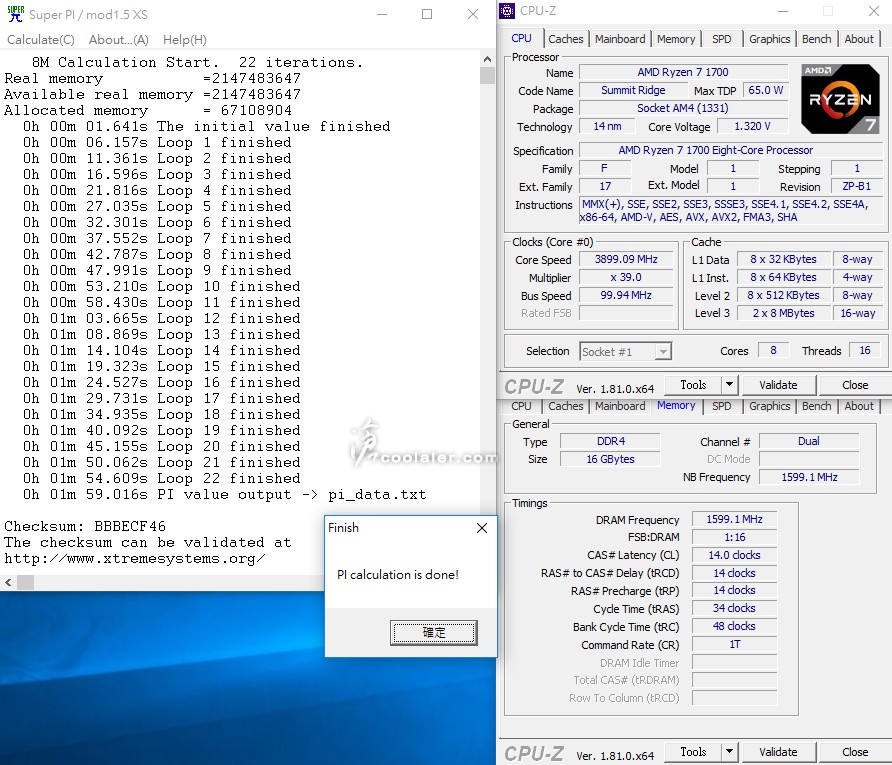Click the Loop 22 finished line in Super PI
Viewport: 892px width, 765px height.
(162, 478)
